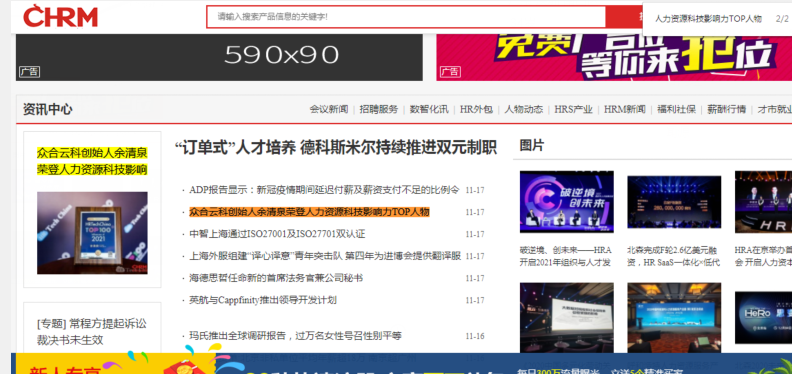Click the 广告 label on the 590x90 banner
The image size is (792, 374).
[29, 72]
